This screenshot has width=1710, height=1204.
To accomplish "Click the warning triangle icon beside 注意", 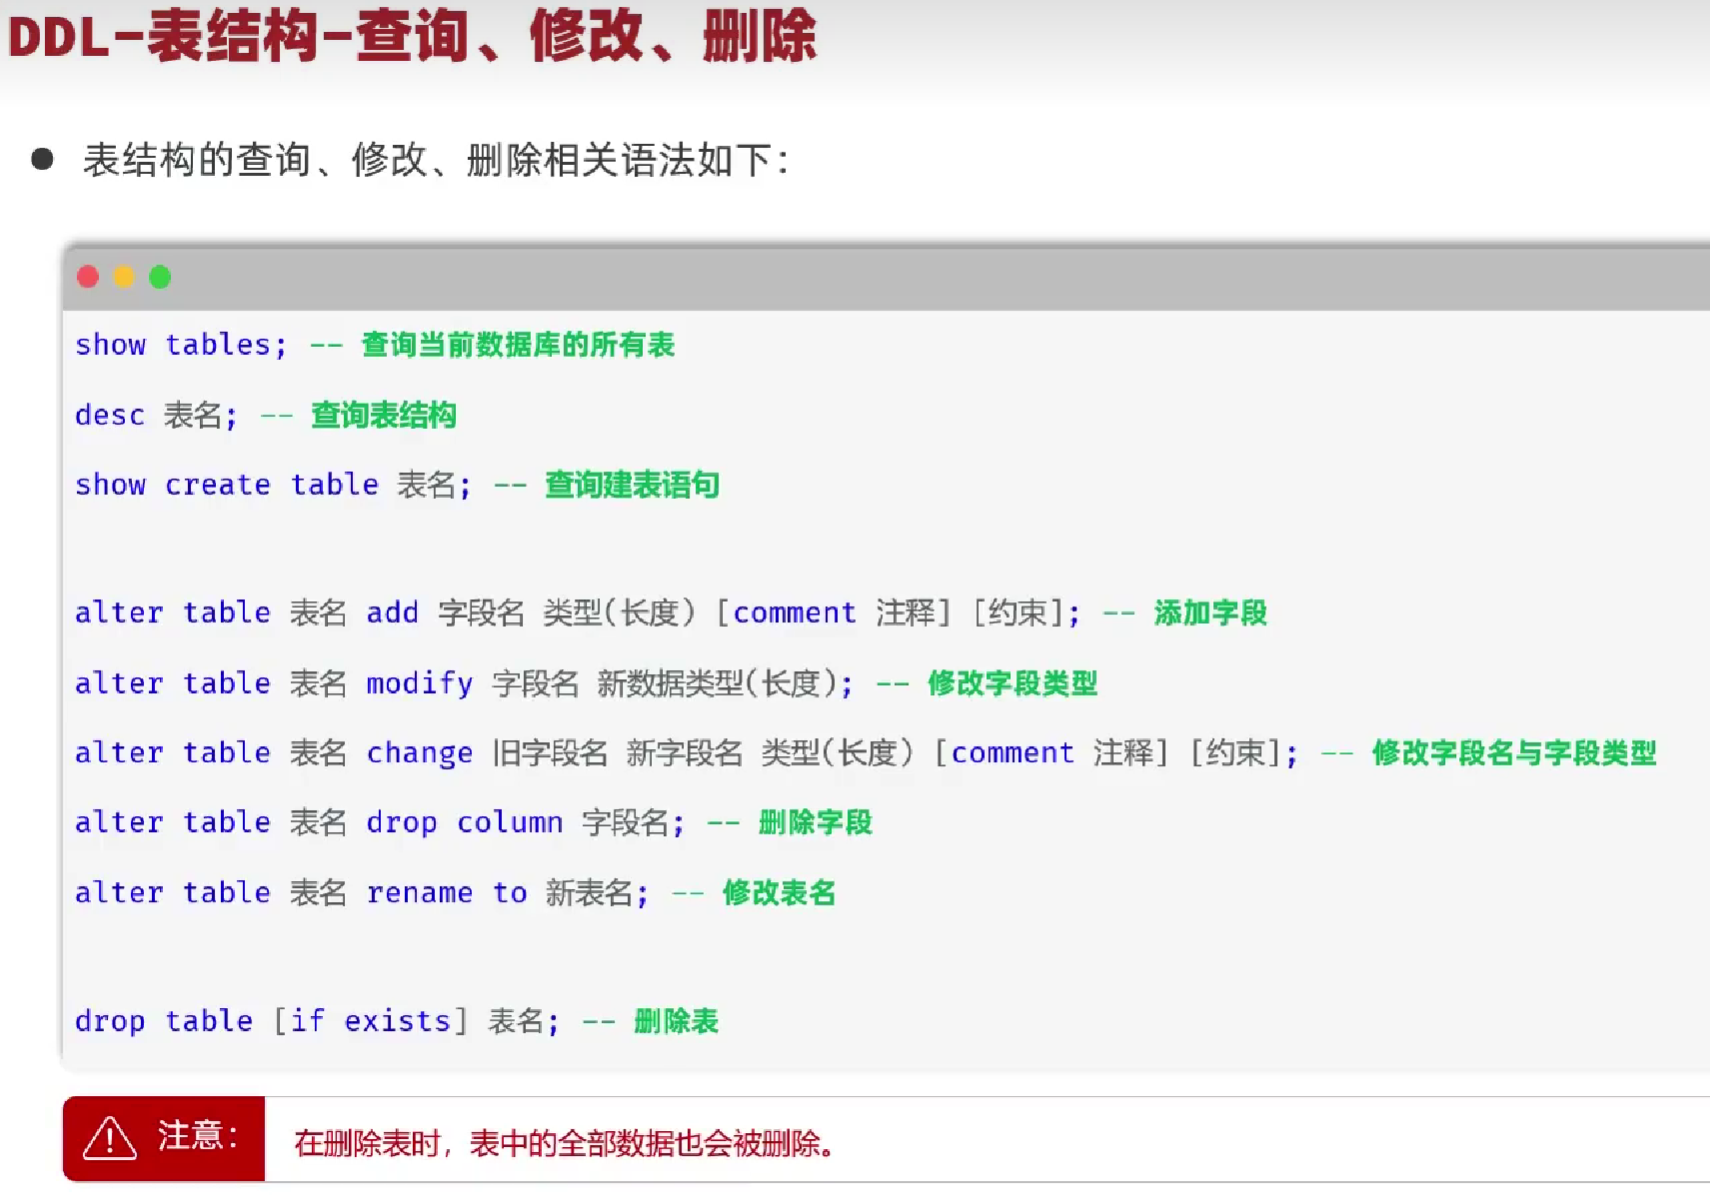I will tap(109, 1138).
